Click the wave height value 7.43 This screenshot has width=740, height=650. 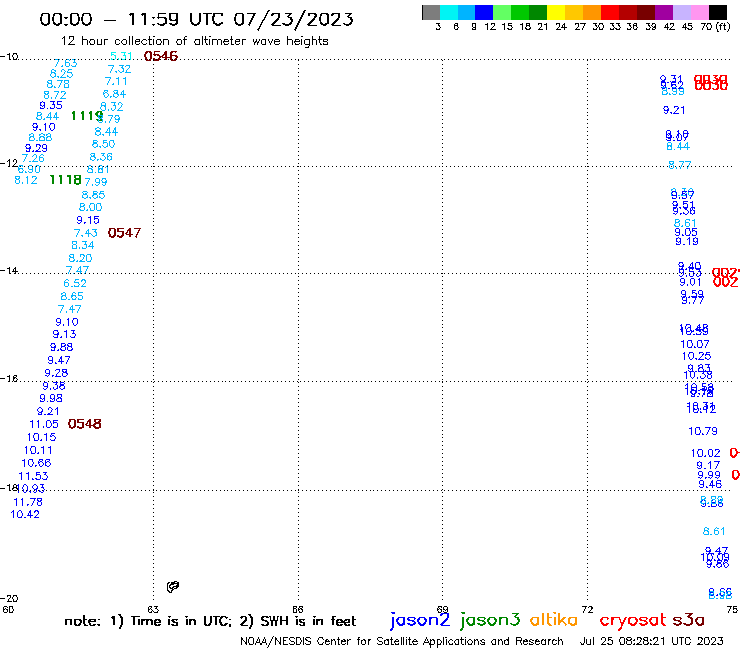[85, 233]
